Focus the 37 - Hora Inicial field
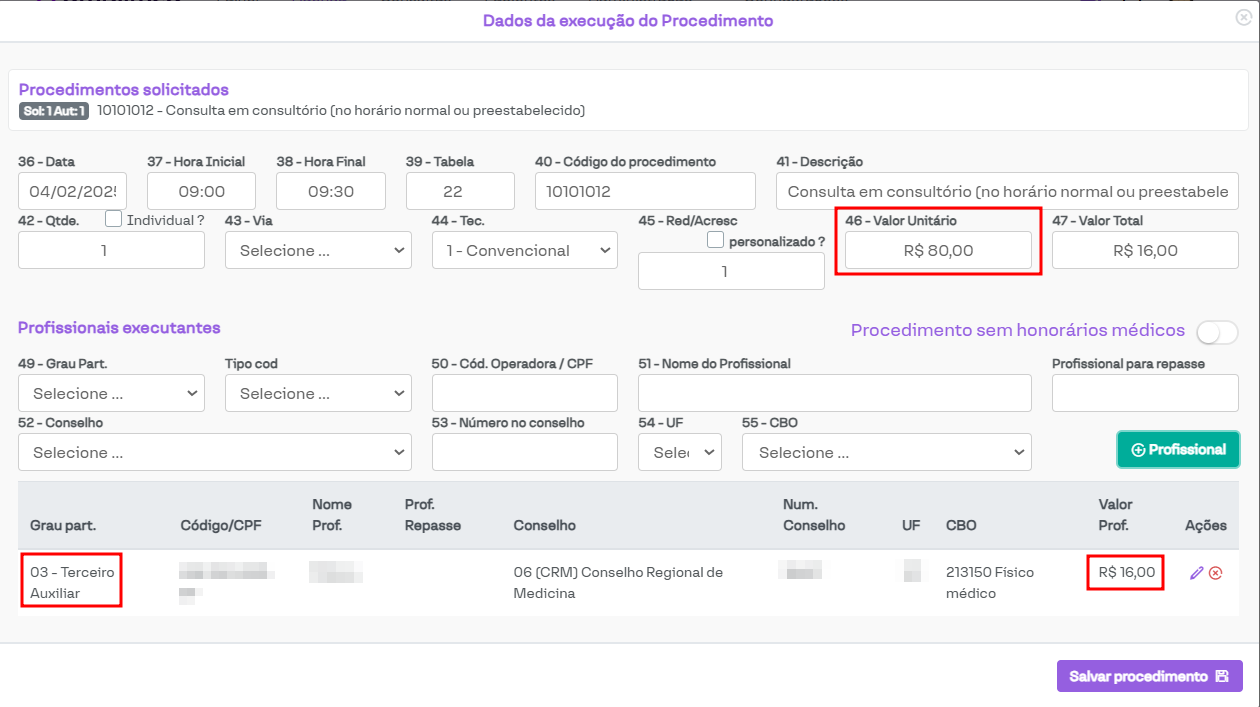Screen dimensions: 1260x707 (201, 191)
